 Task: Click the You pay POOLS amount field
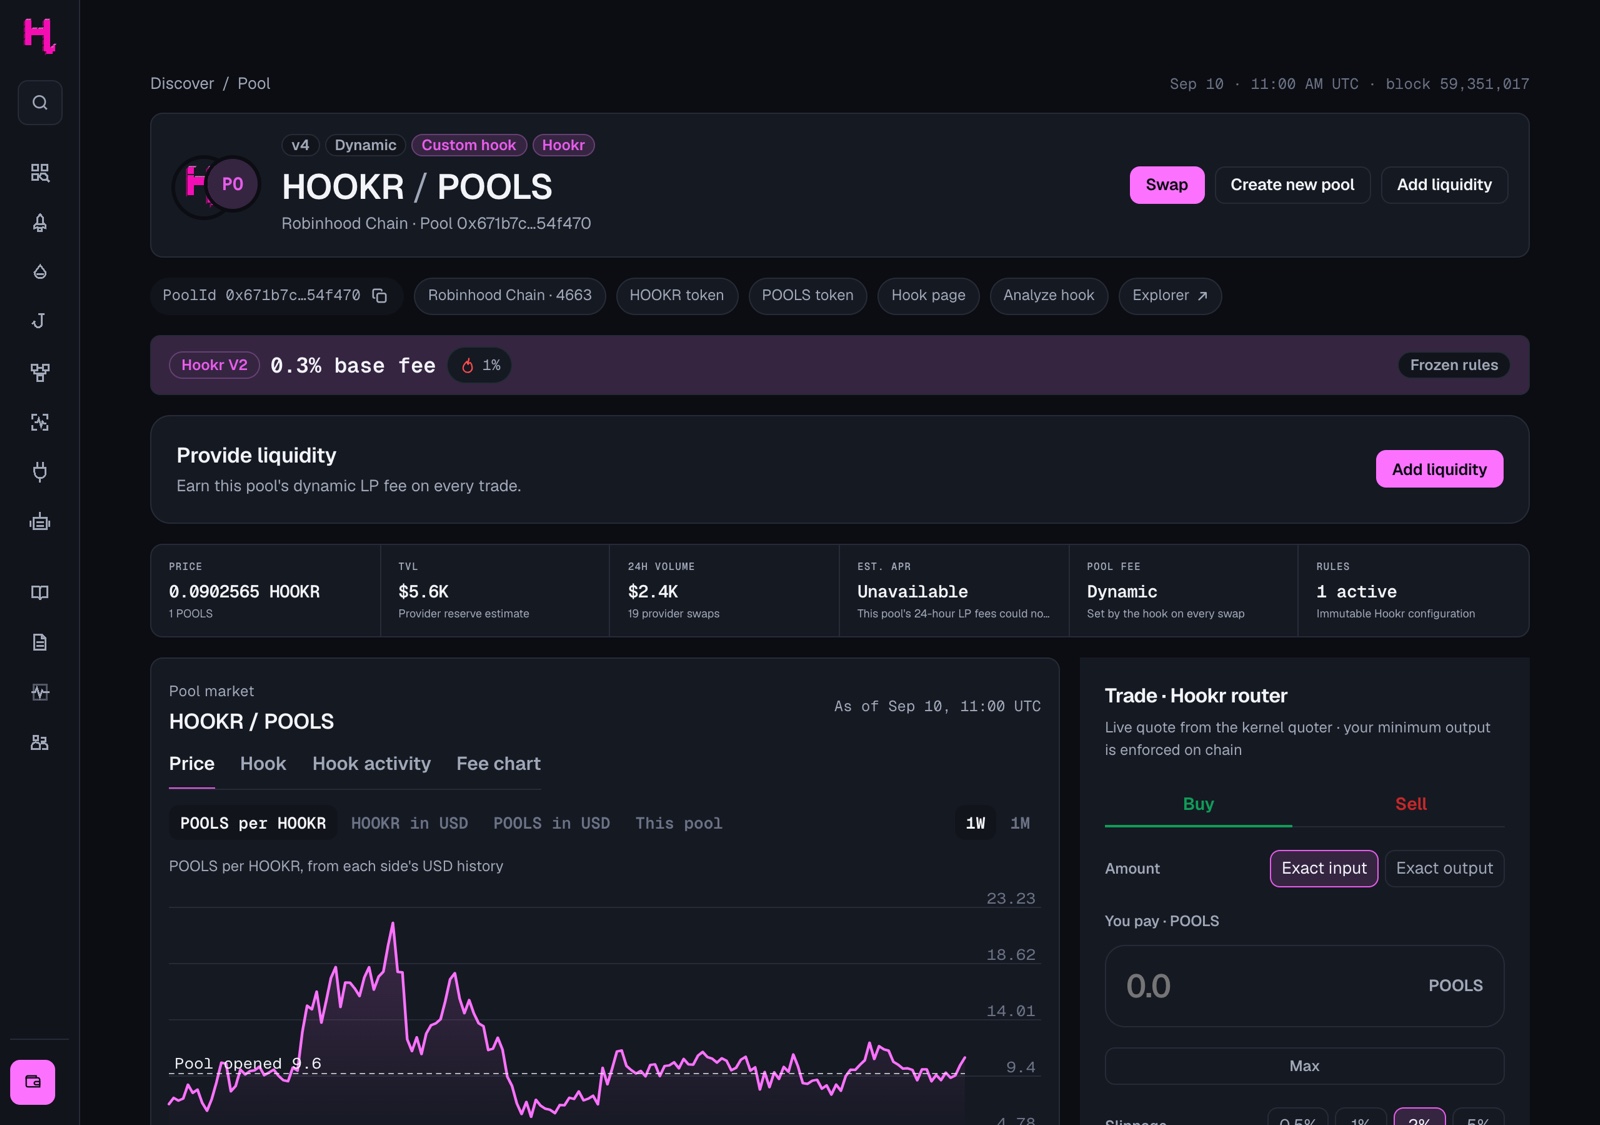pyautogui.click(x=1304, y=986)
